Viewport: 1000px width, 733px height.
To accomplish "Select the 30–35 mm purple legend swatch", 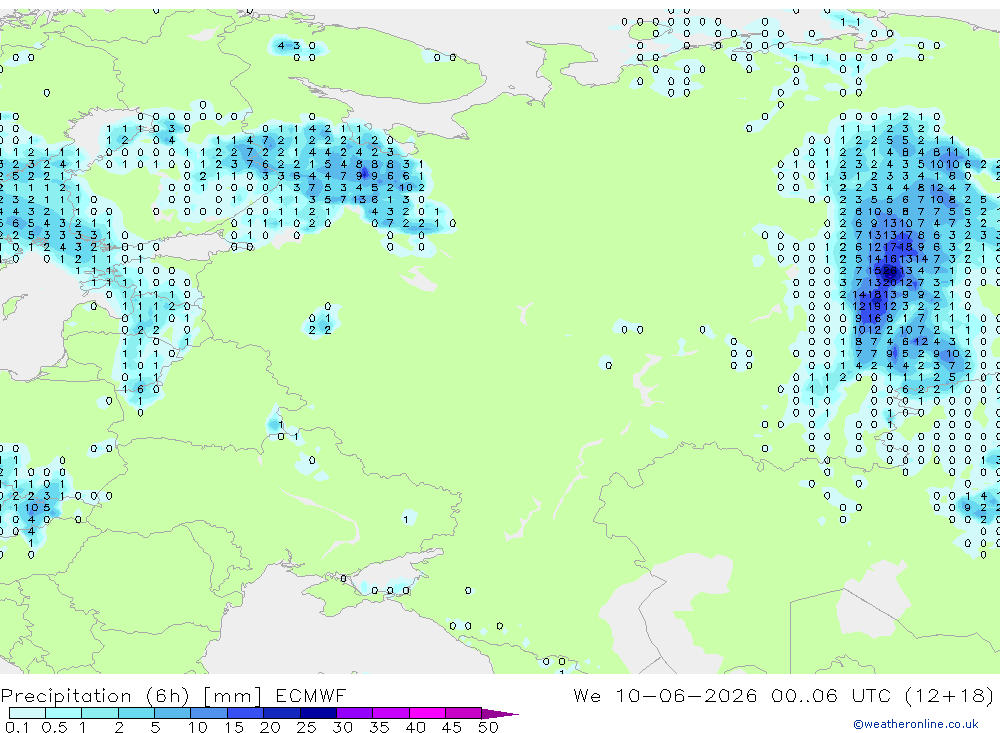I will [355, 713].
